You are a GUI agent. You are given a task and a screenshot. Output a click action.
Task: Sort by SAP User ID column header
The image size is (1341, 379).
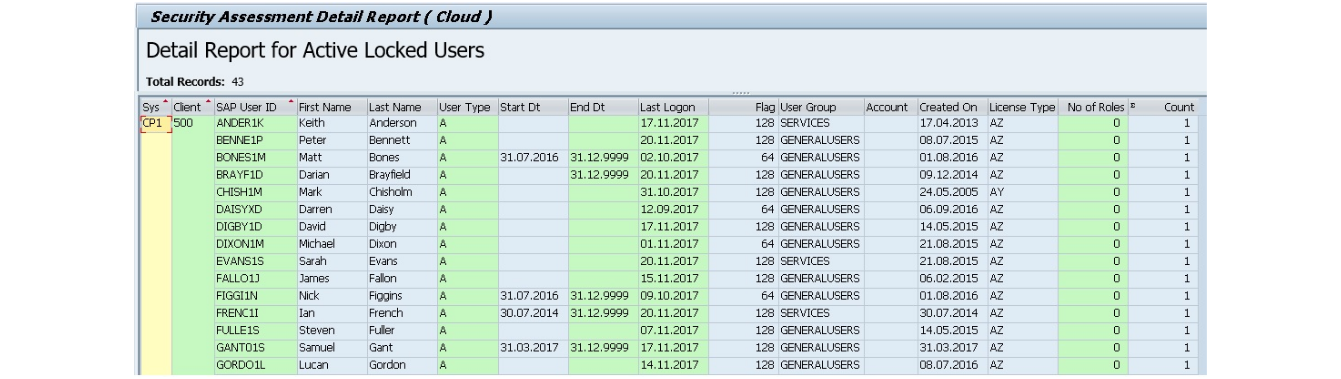coord(255,107)
